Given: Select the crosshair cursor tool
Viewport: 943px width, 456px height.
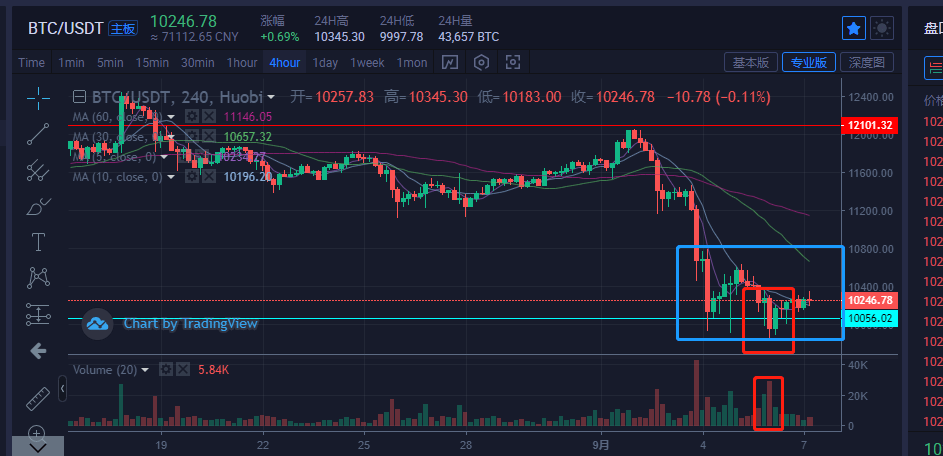Looking at the screenshot, I should [x=38, y=98].
